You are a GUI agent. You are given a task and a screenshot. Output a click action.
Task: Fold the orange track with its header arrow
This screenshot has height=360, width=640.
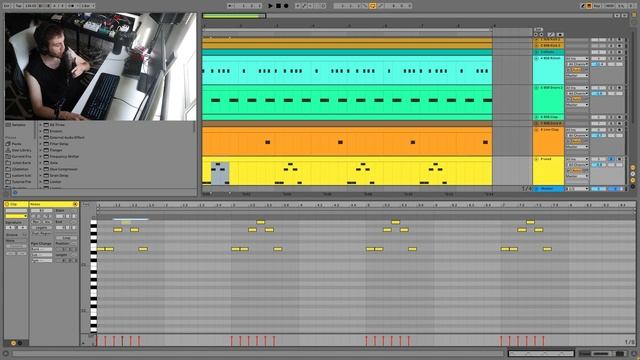click(x=536, y=130)
